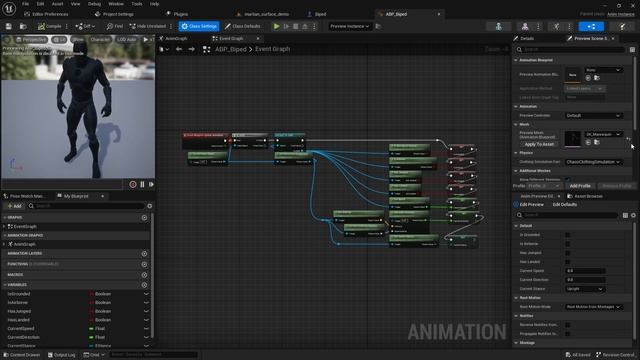
Task: Open Class Settings
Action: point(199,26)
